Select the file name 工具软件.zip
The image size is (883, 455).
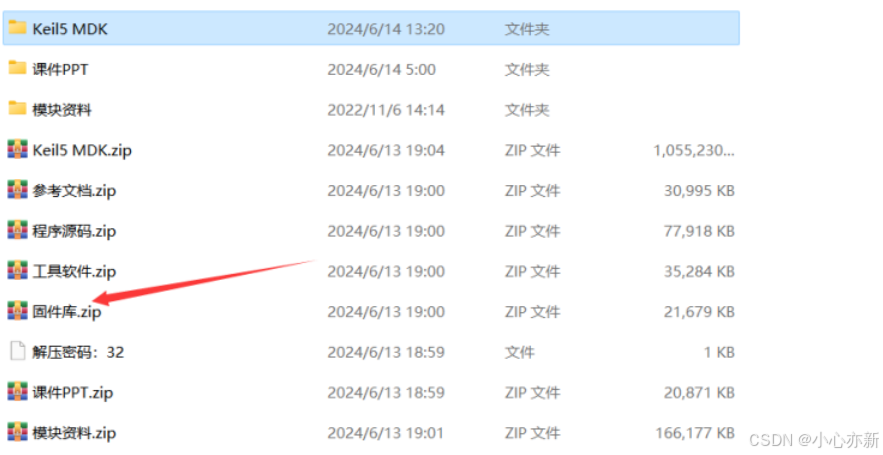coord(74,272)
